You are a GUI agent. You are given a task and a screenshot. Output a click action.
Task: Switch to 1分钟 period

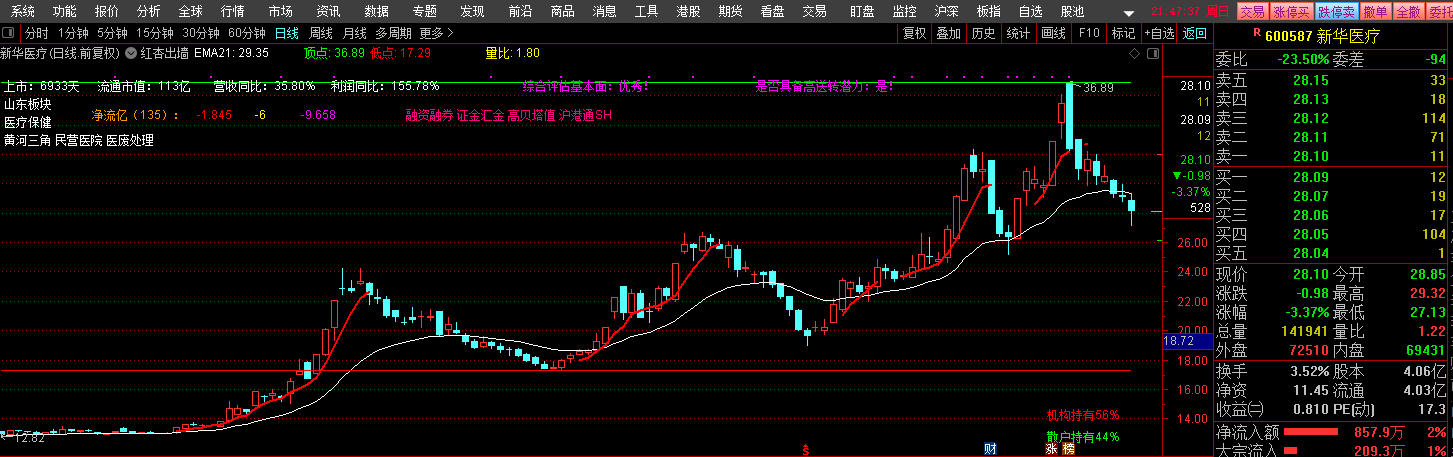pos(73,33)
